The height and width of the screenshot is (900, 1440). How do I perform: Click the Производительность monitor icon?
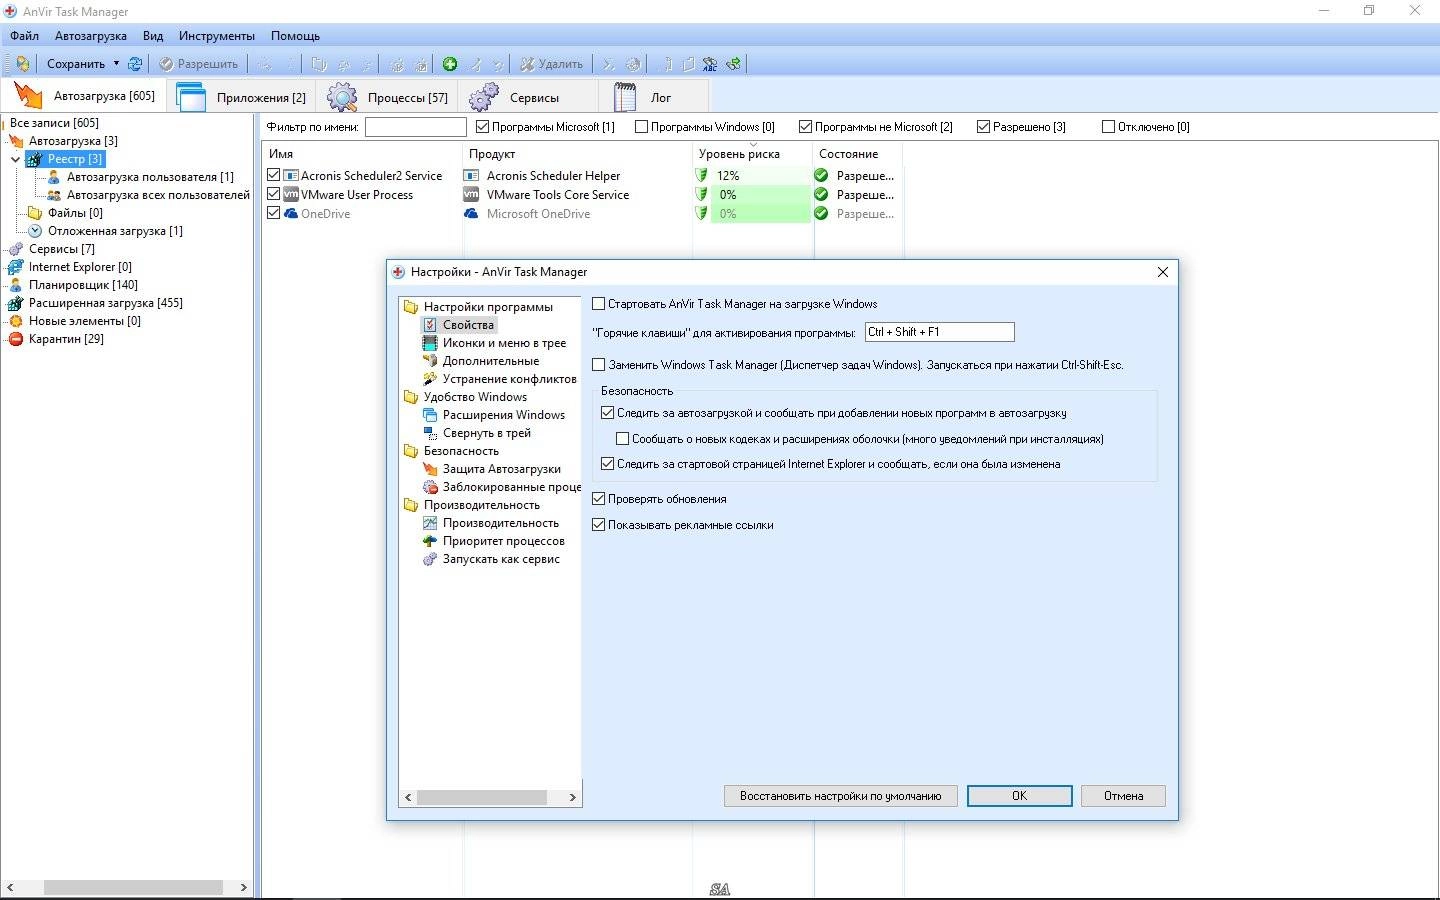[x=430, y=523]
